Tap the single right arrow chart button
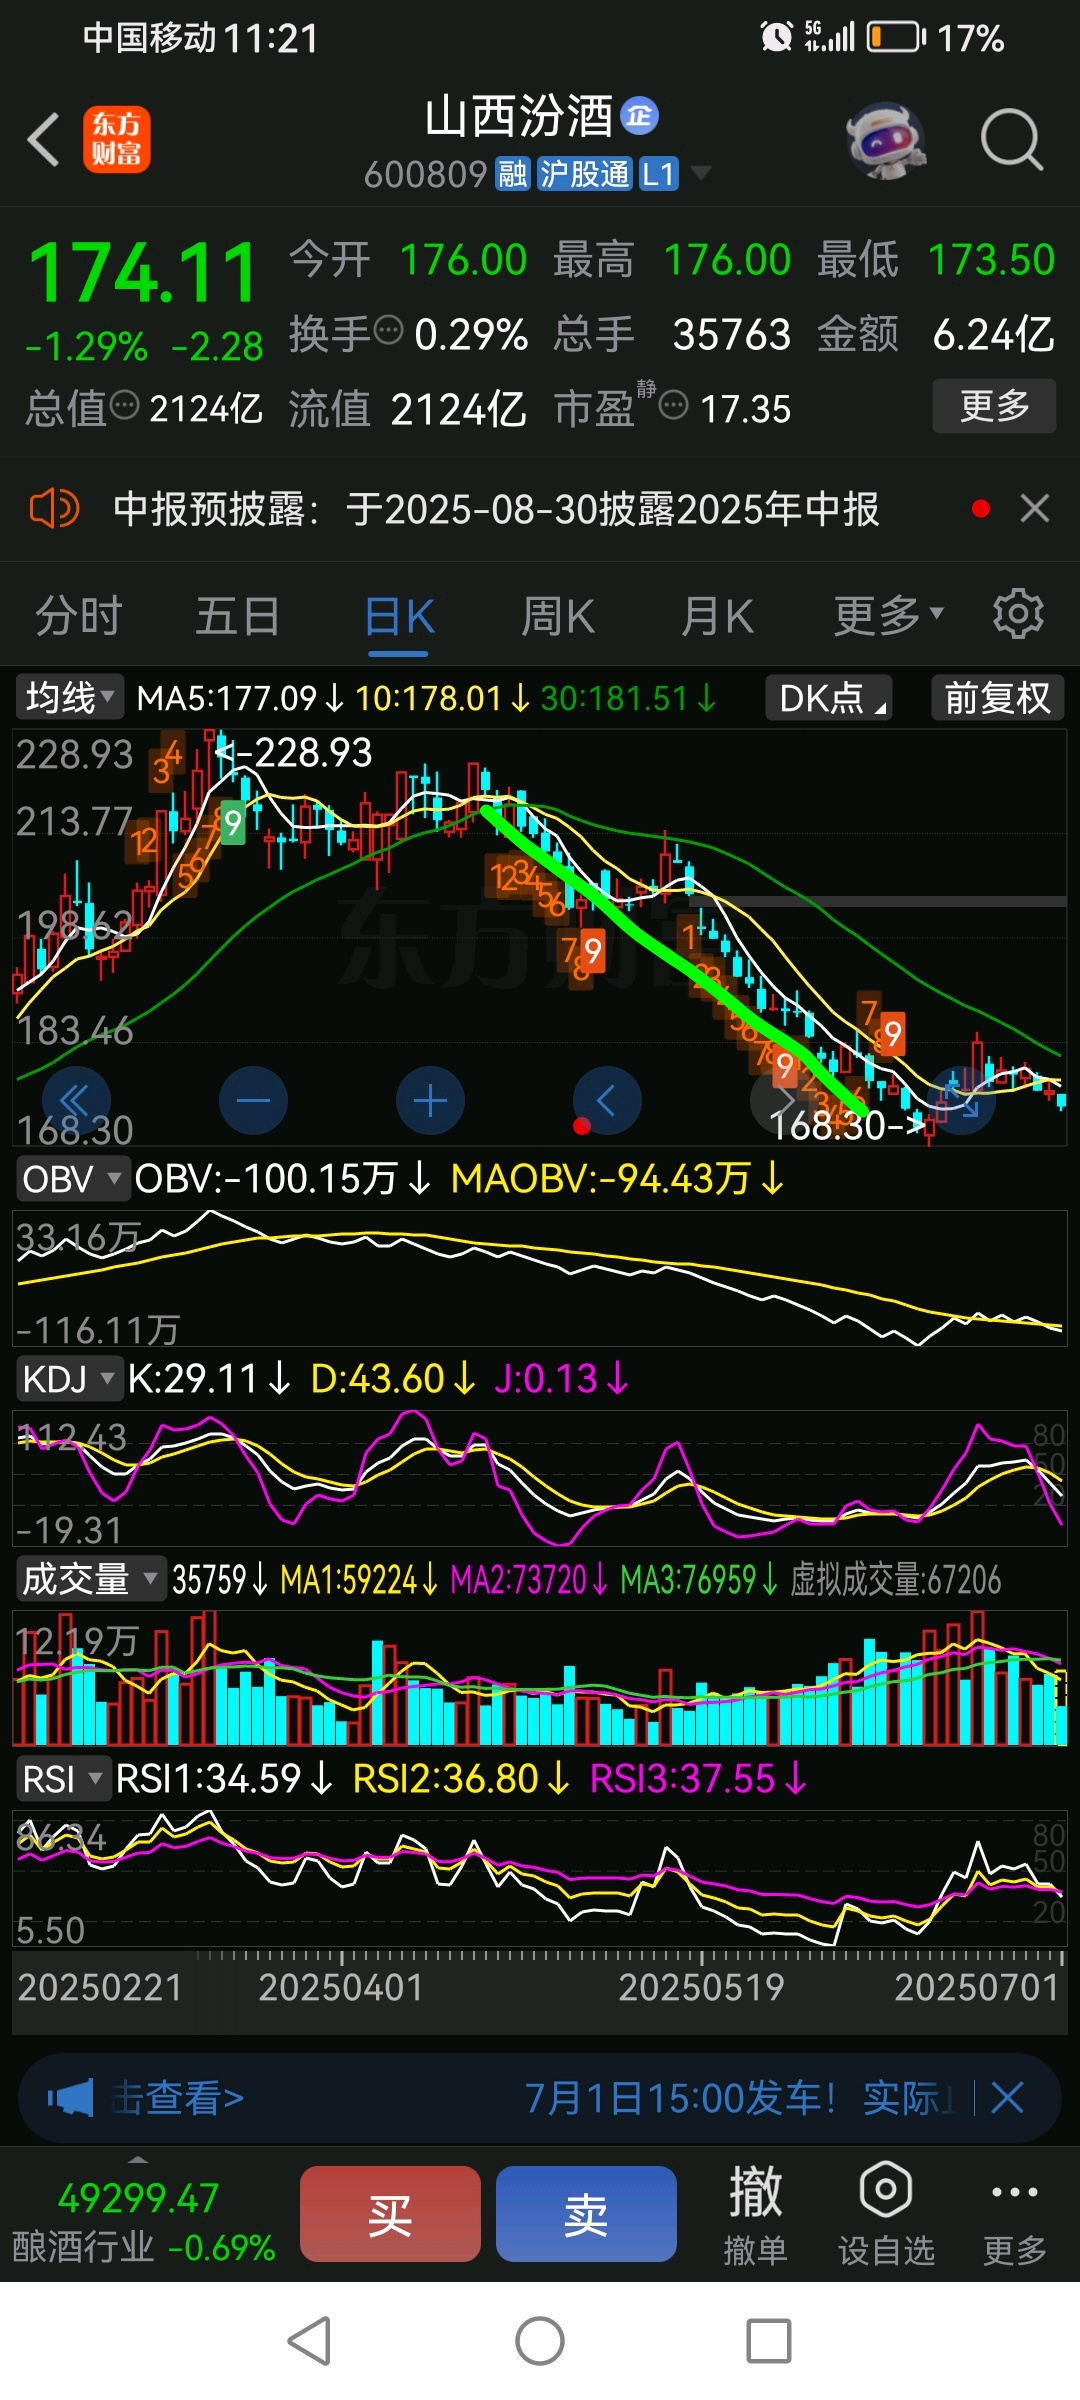This screenshot has width=1080, height=2400. tap(784, 1101)
